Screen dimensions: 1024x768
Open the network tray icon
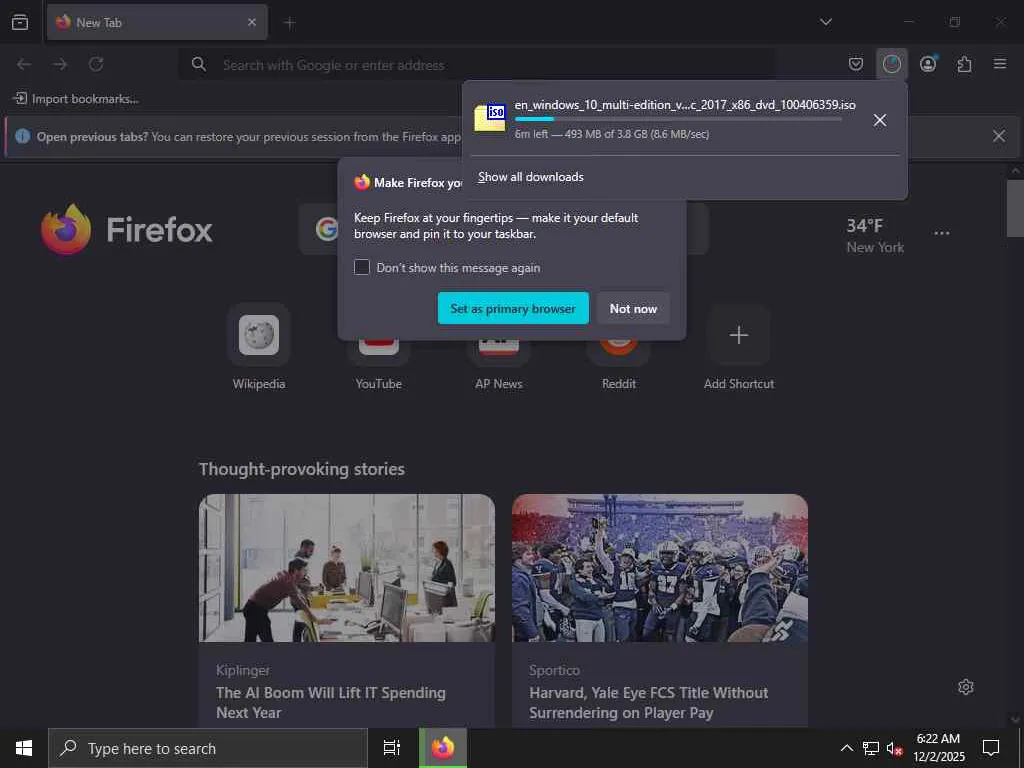[x=871, y=748]
